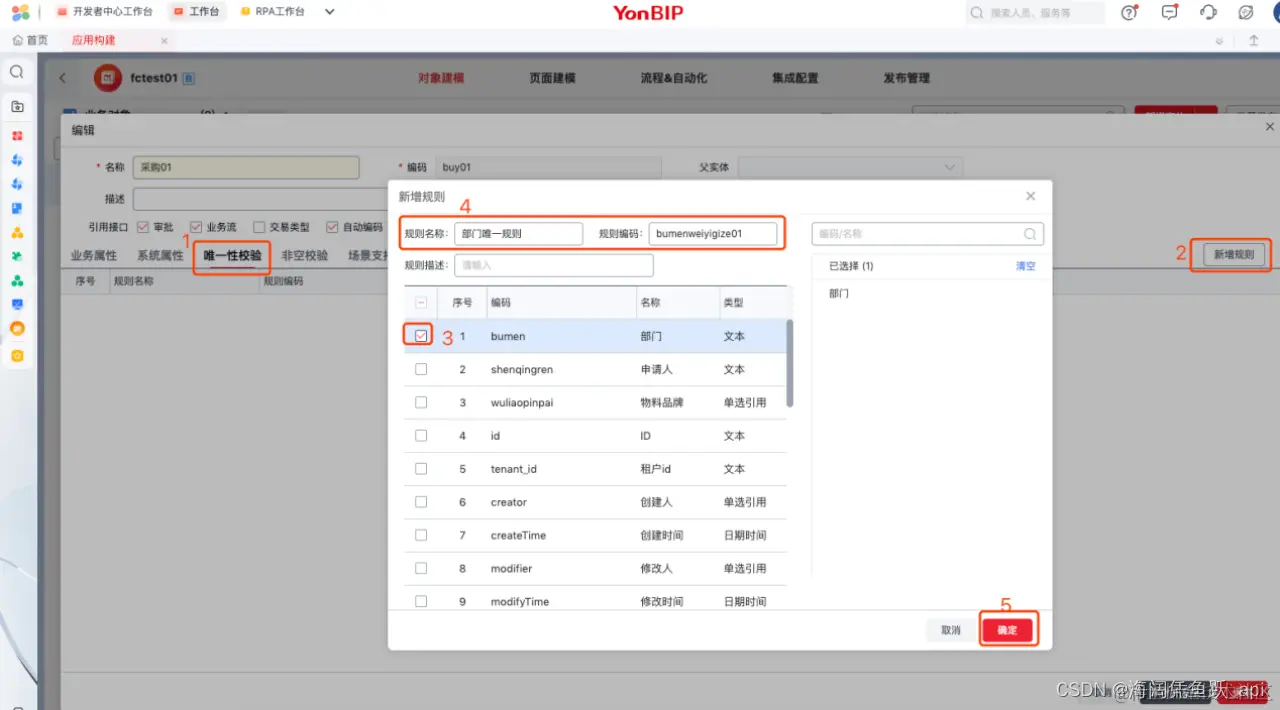1280x710 pixels.
Task: Click the selected '部门' item in the right panel
Action: point(839,294)
